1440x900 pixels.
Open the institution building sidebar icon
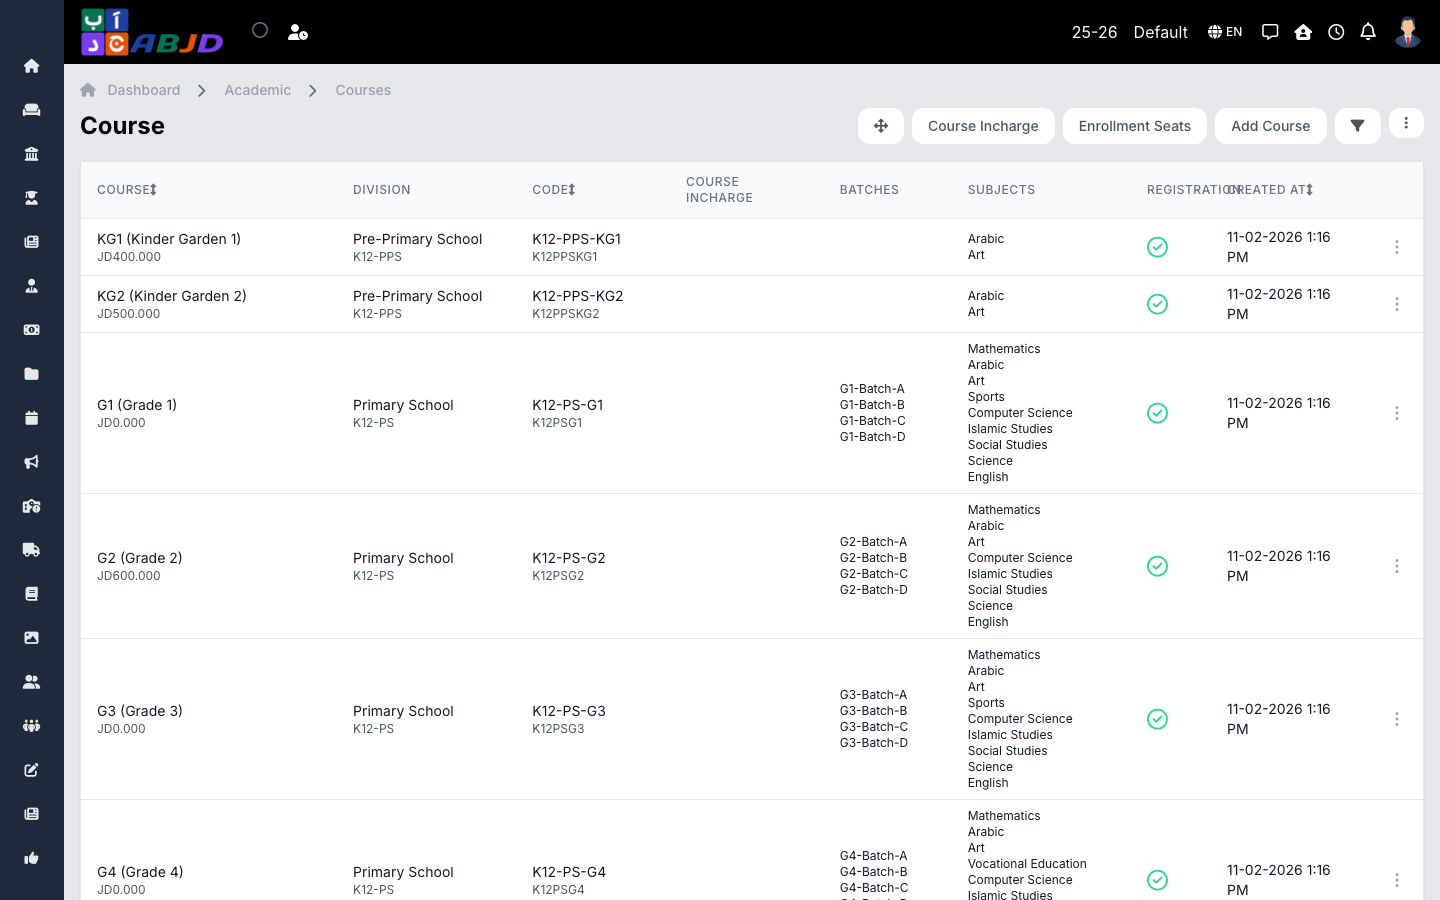(31, 154)
